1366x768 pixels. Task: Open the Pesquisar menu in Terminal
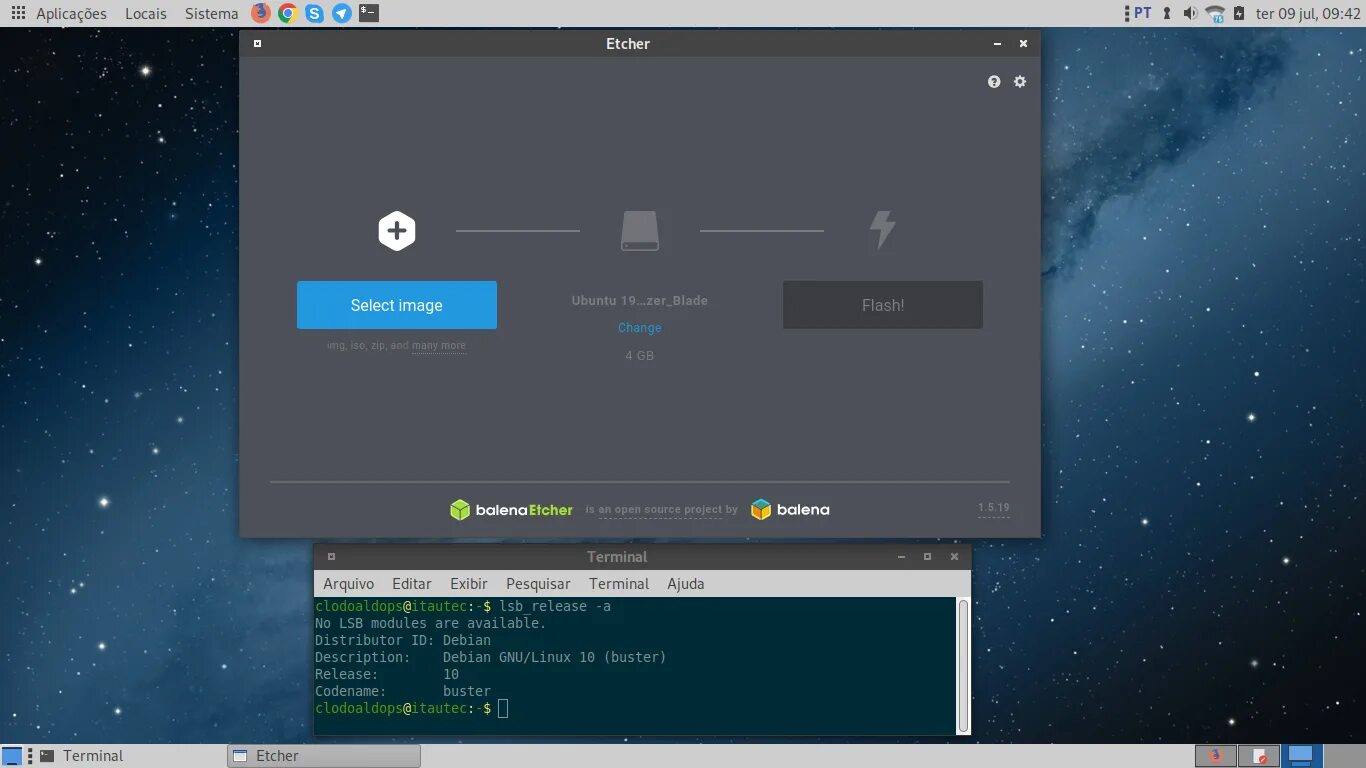click(538, 584)
